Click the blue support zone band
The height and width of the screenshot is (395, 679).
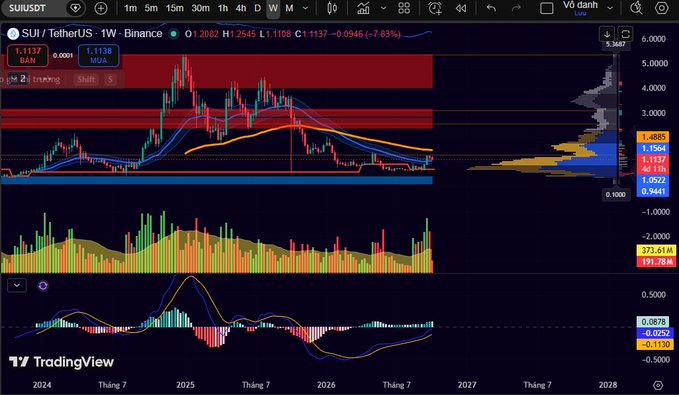click(x=217, y=179)
